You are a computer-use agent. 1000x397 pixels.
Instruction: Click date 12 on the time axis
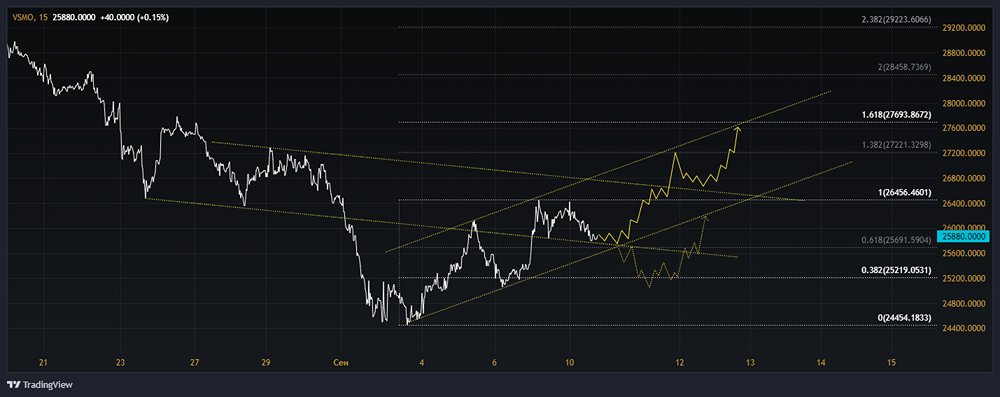click(680, 363)
